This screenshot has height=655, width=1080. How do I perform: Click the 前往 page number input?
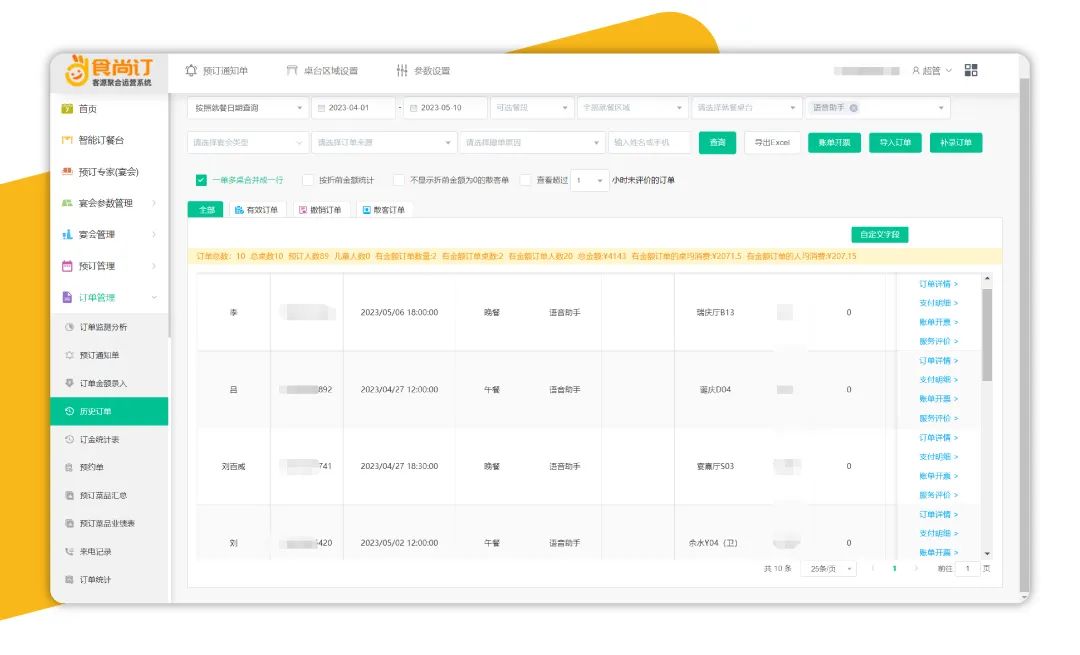pyautogui.click(x=968, y=569)
